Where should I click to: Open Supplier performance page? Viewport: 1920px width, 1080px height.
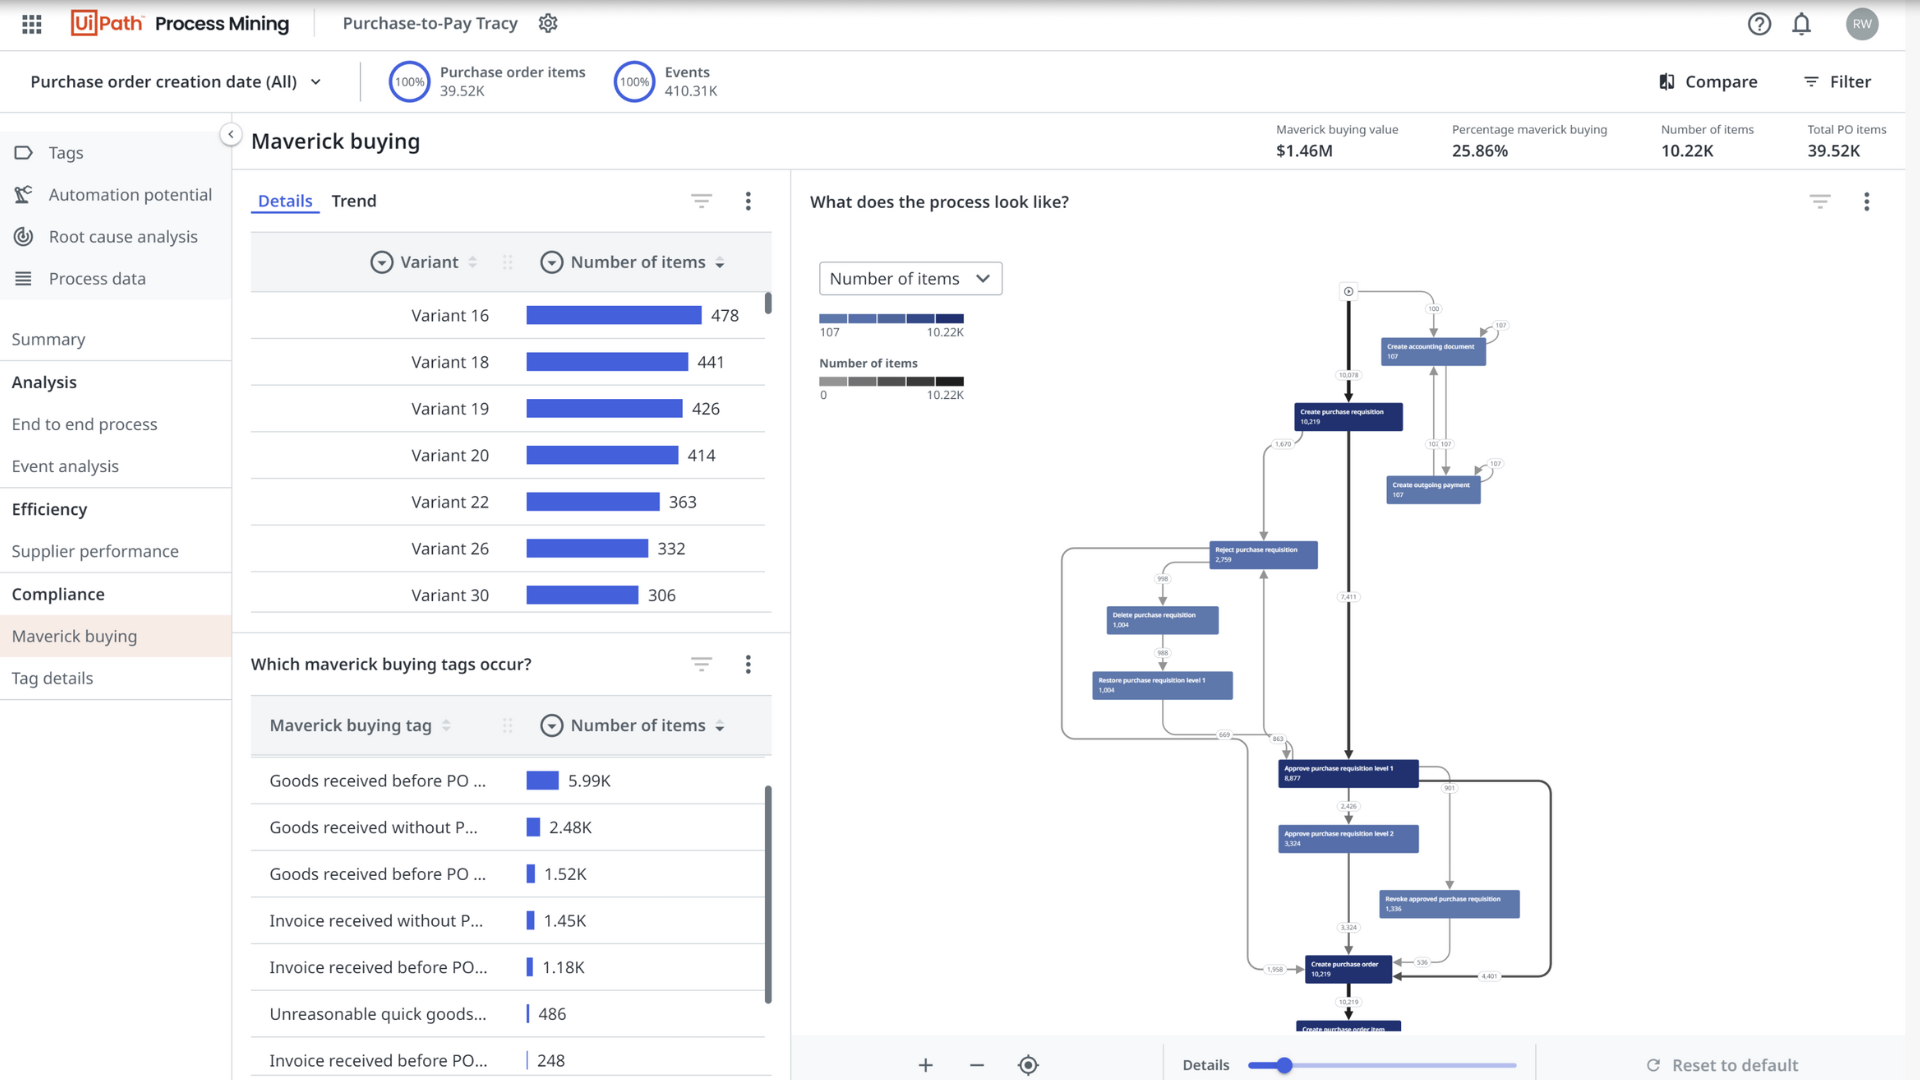point(95,551)
